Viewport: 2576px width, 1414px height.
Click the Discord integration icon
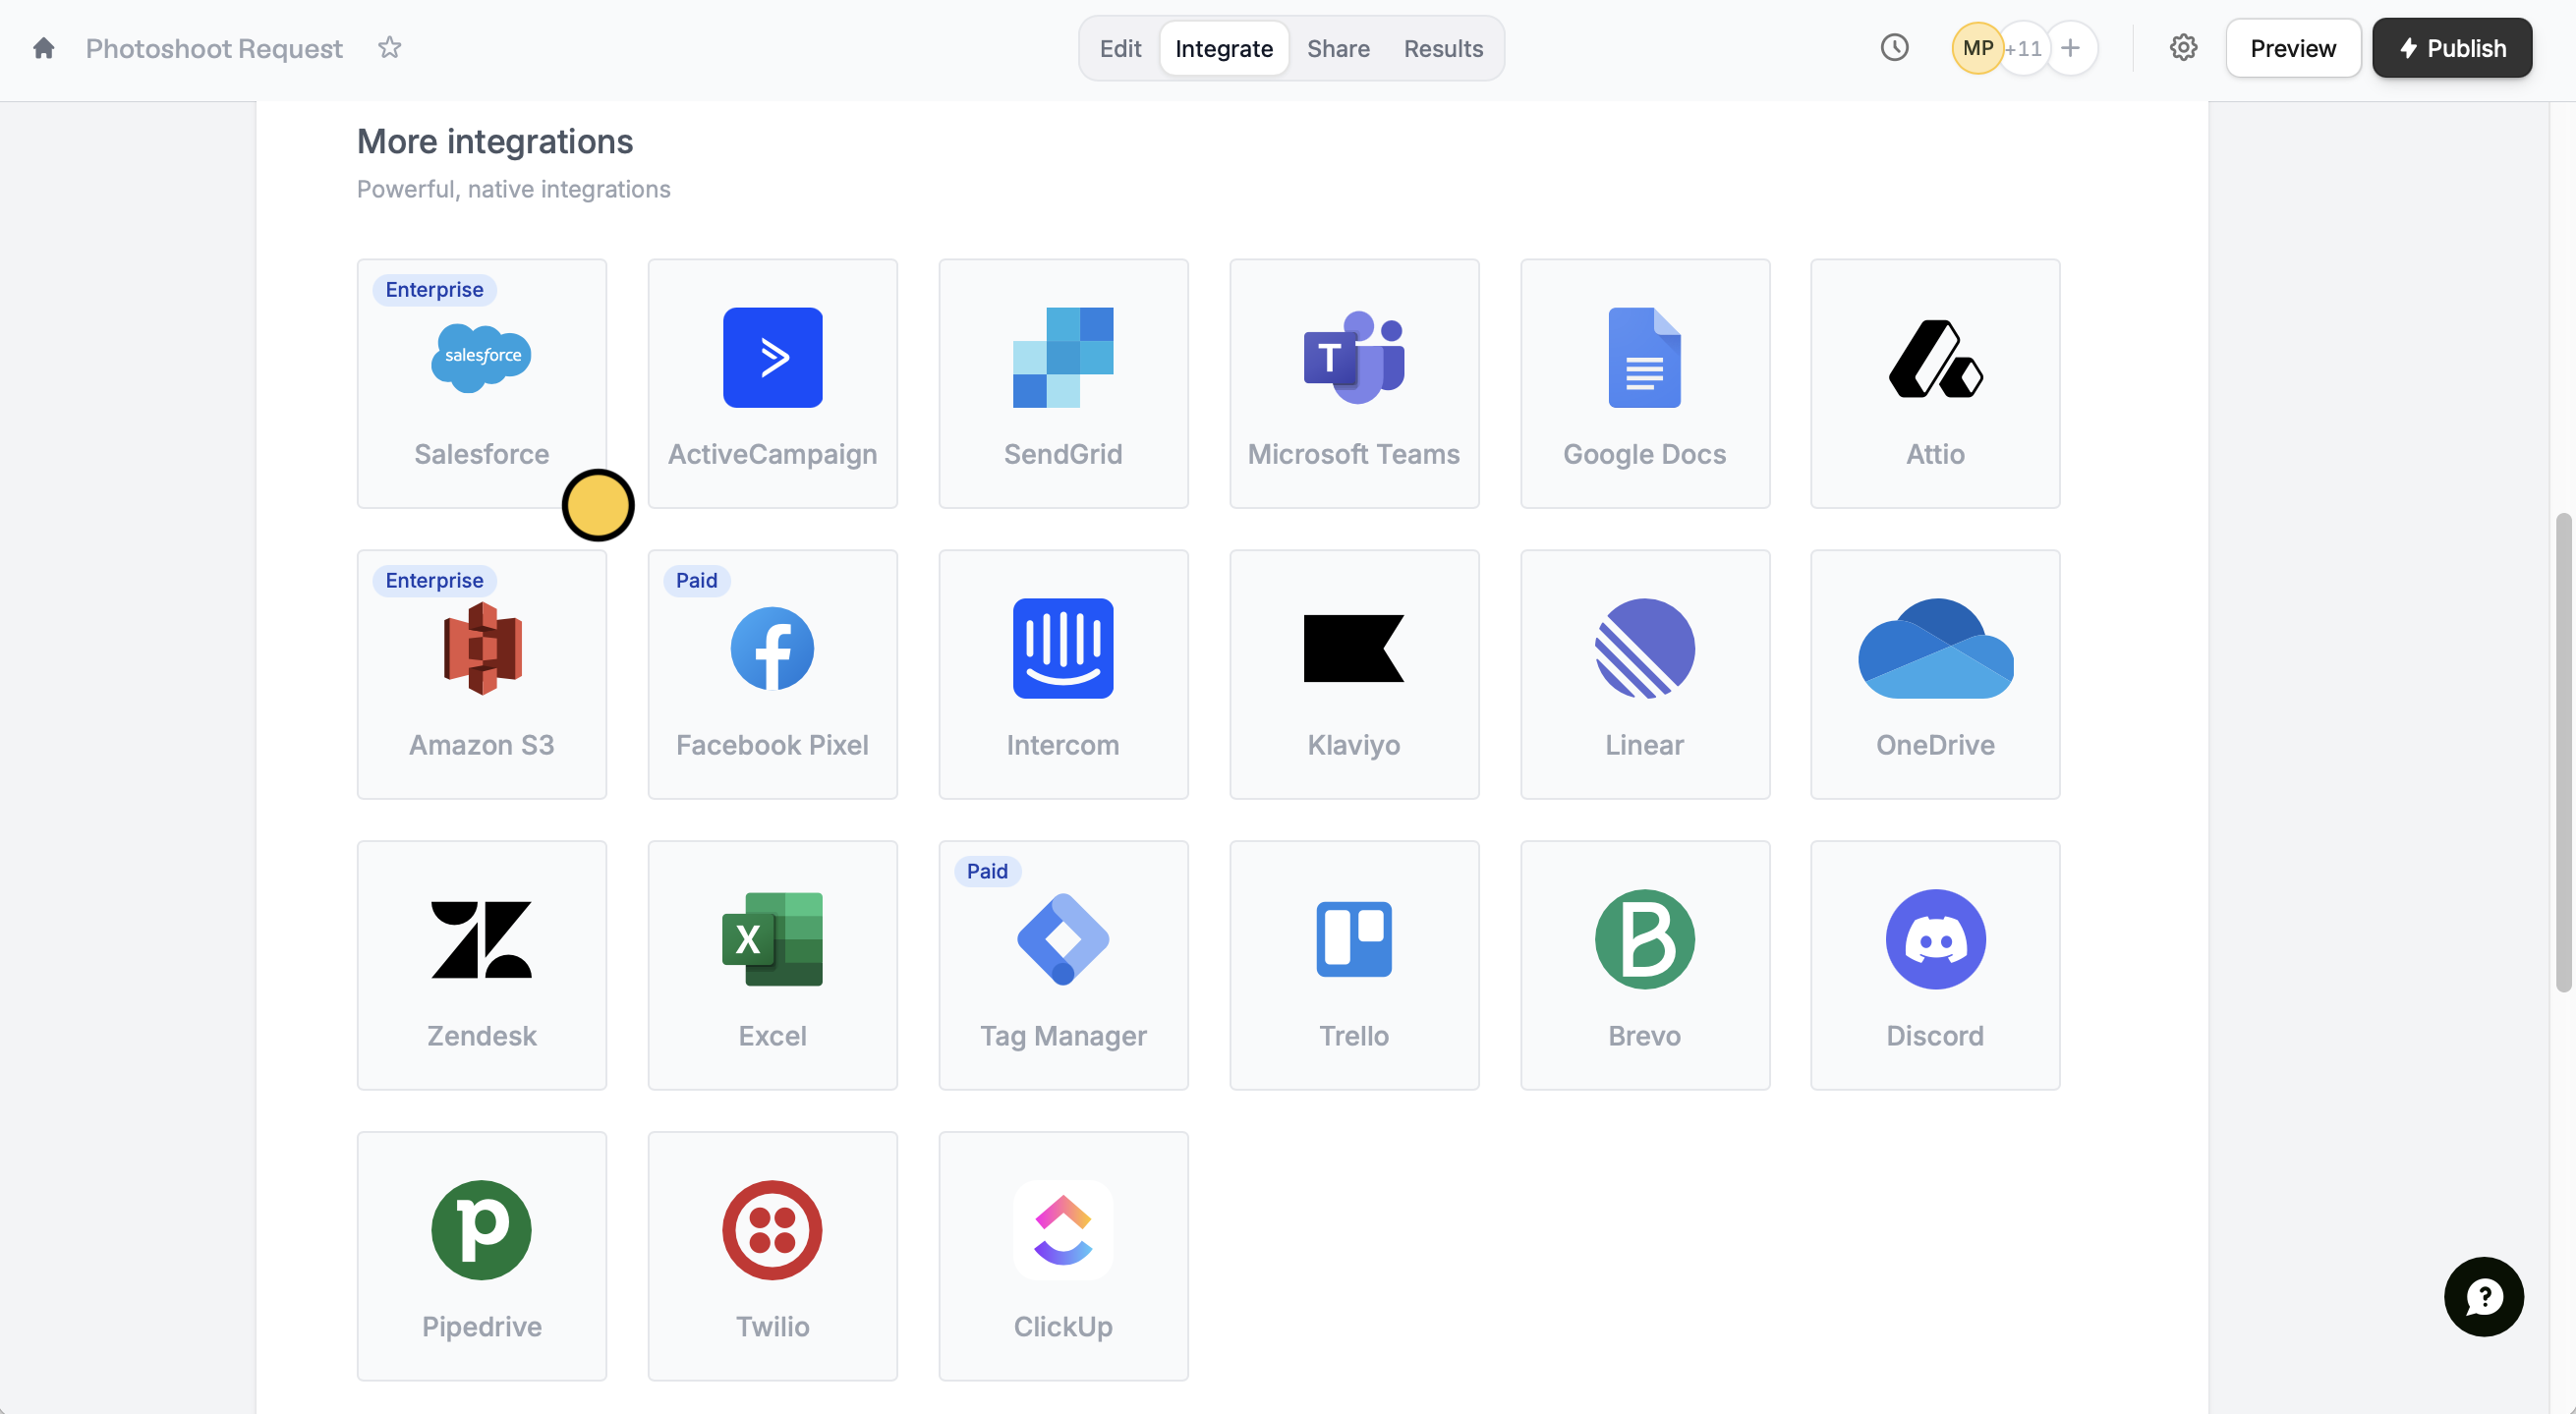pos(1934,939)
